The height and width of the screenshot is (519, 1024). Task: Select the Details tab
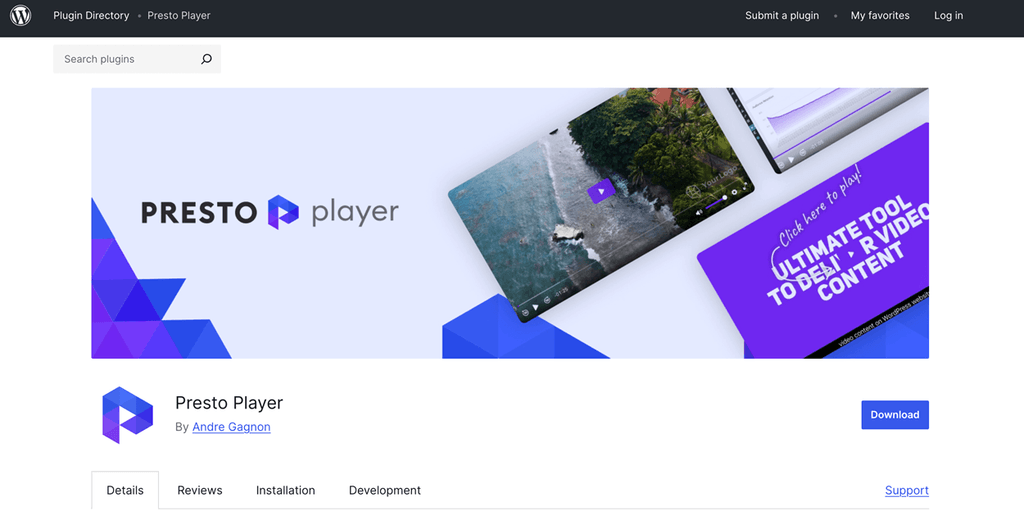tap(125, 490)
